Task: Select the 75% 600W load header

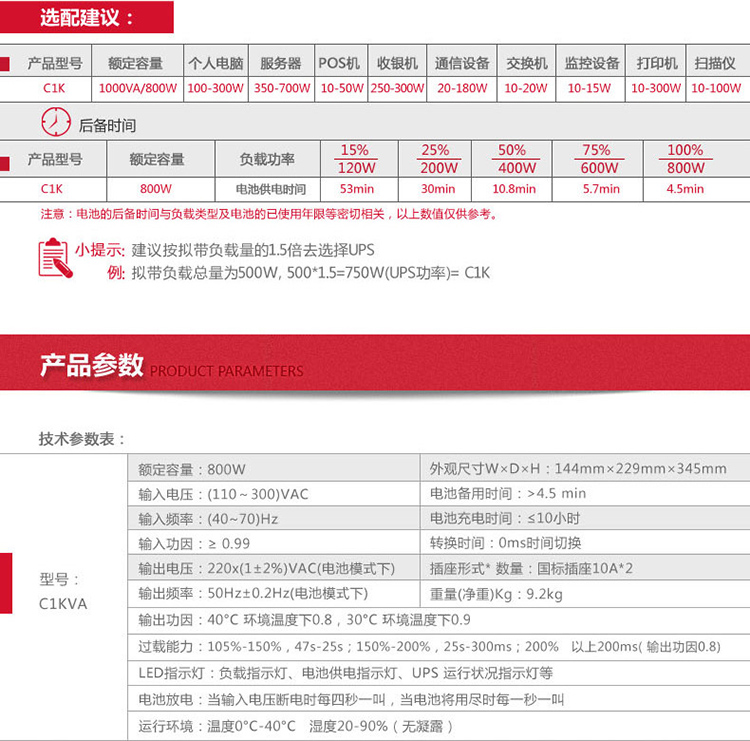Action: 597,159
